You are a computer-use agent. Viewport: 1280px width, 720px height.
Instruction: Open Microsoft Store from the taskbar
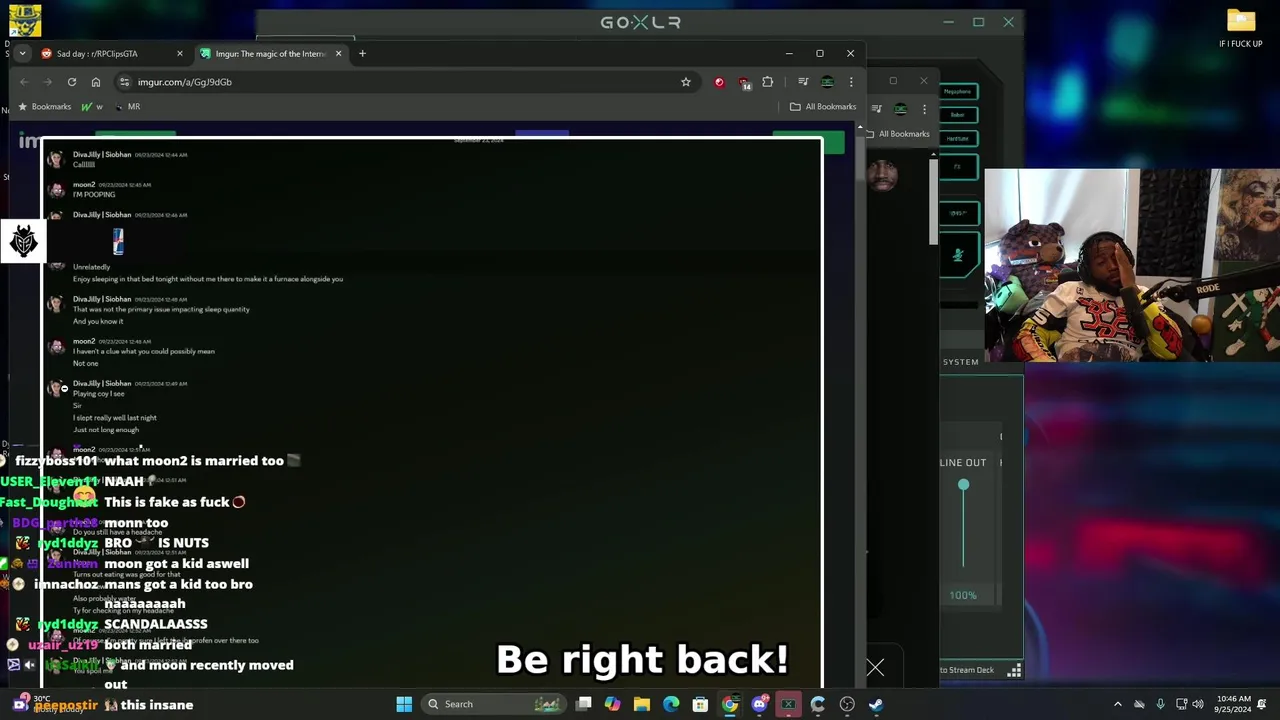(700, 704)
